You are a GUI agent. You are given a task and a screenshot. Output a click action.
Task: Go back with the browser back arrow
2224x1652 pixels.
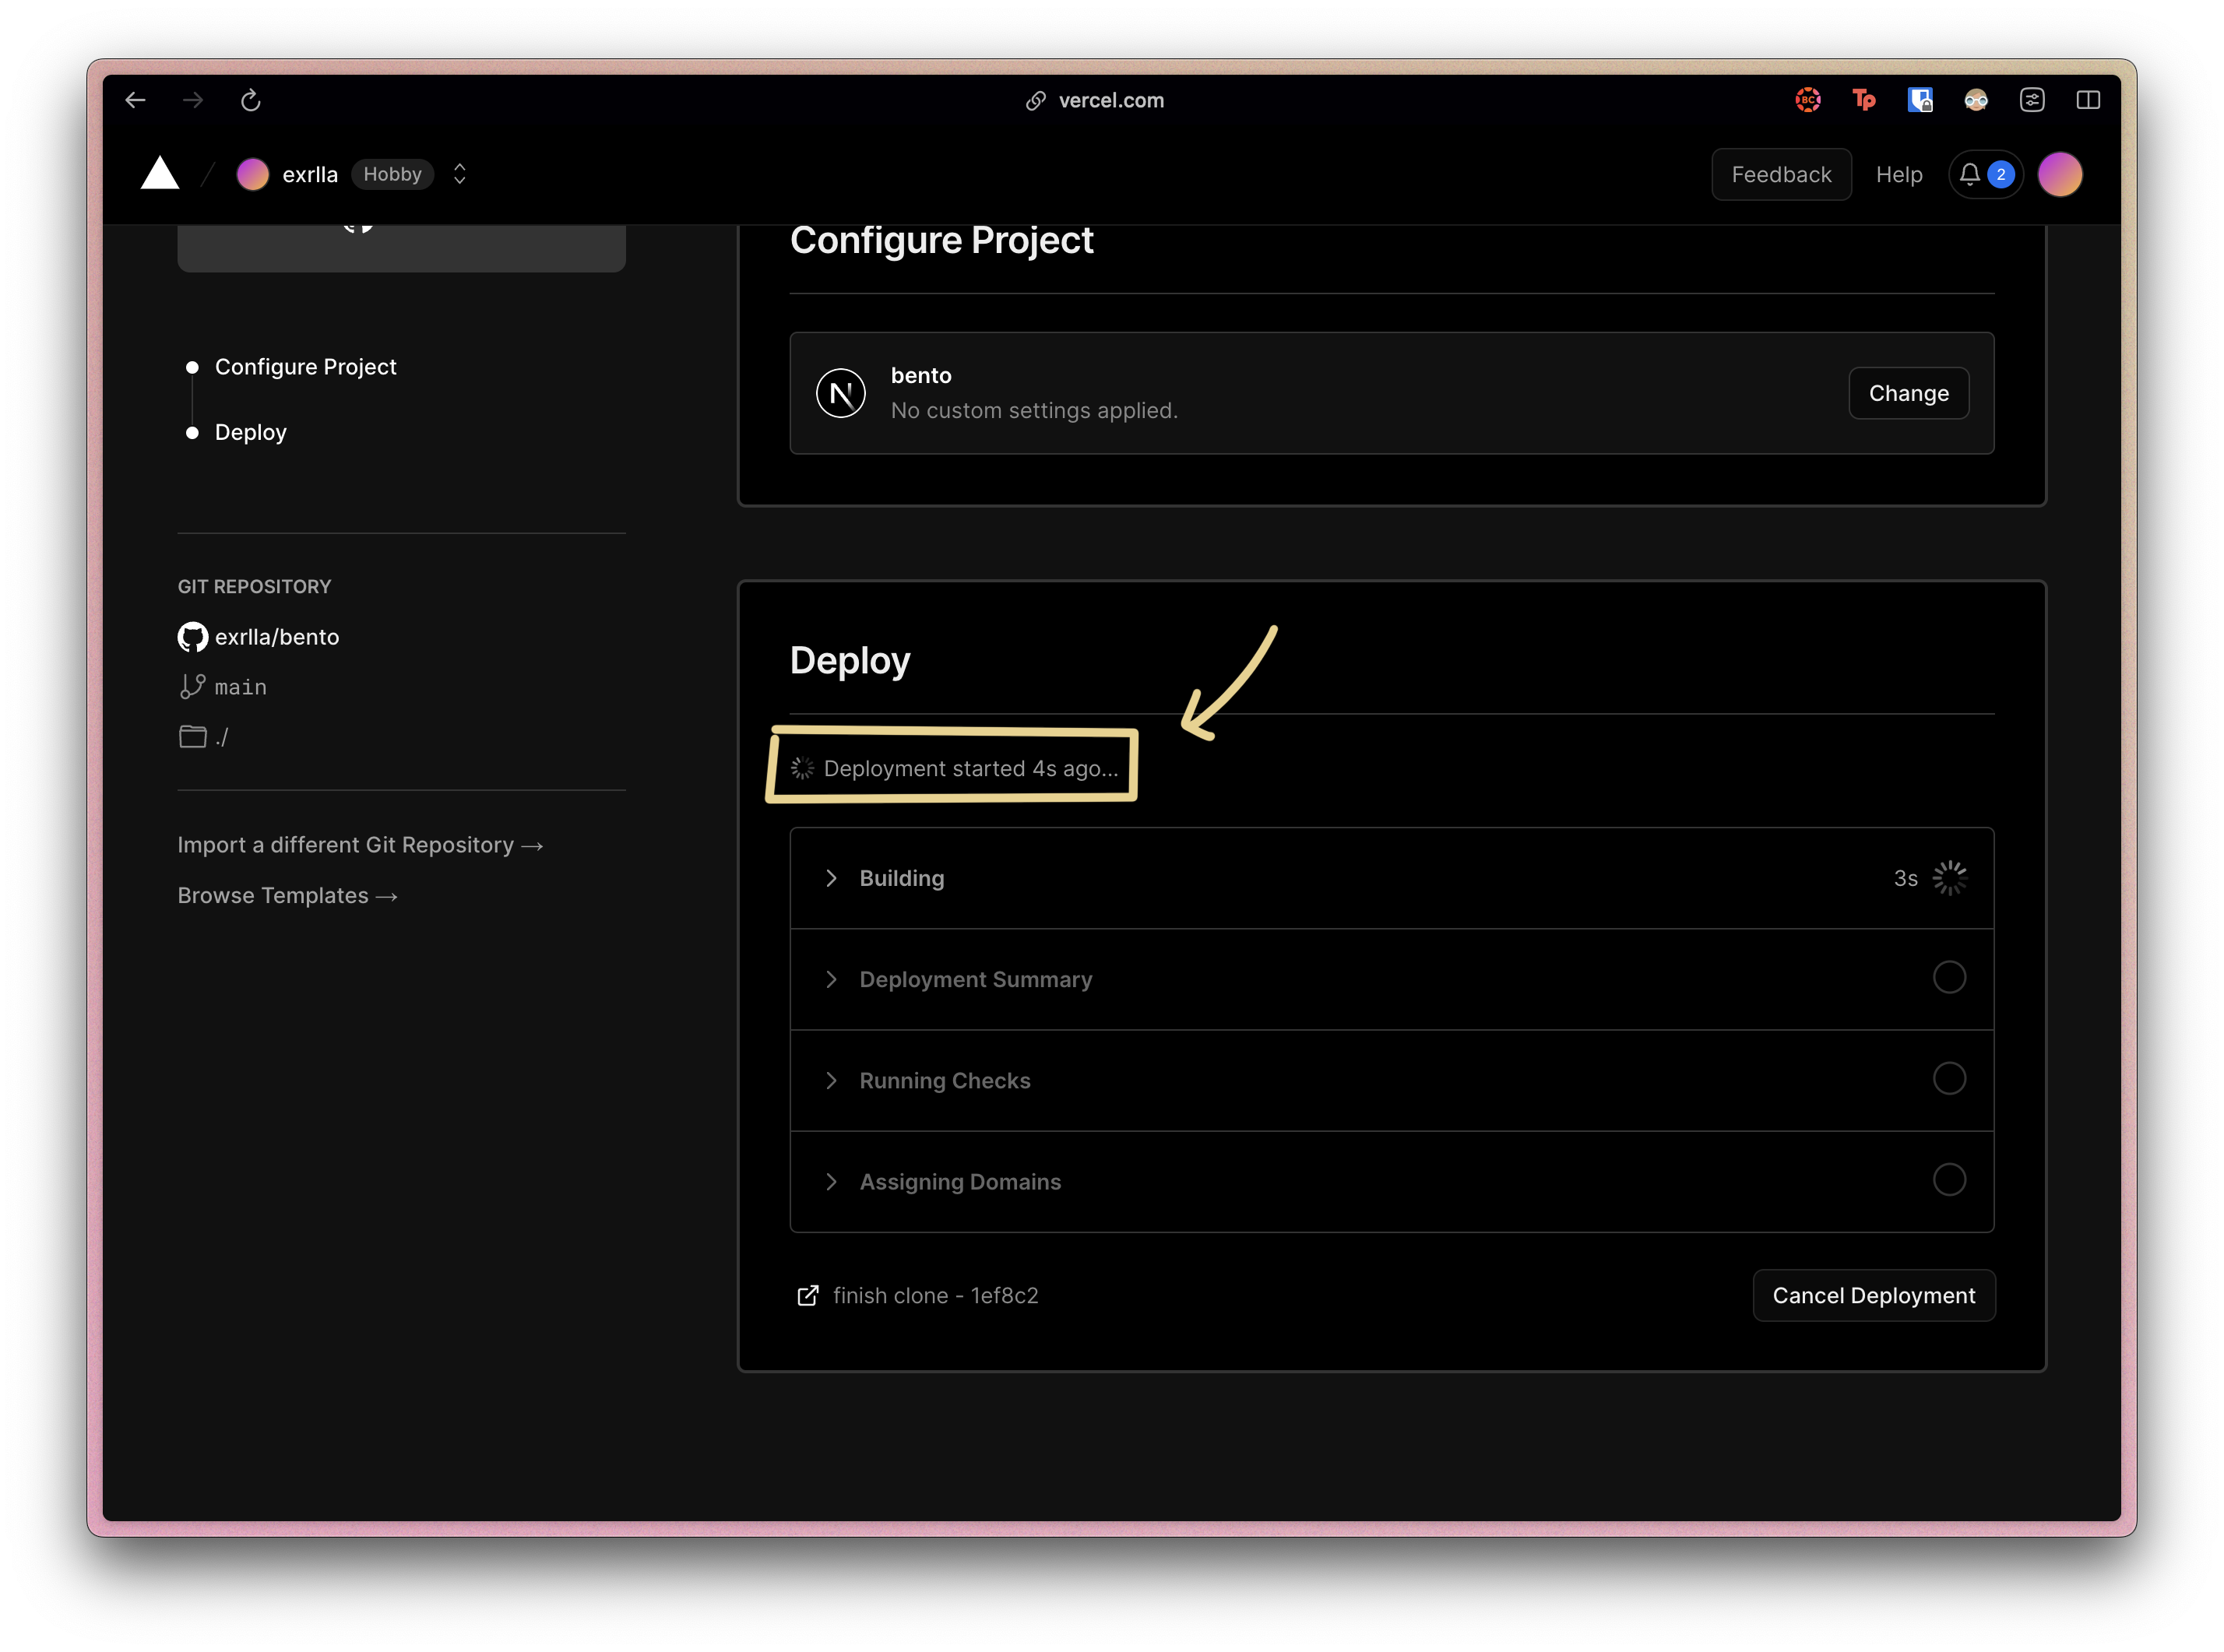pyautogui.click(x=136, y=100)
